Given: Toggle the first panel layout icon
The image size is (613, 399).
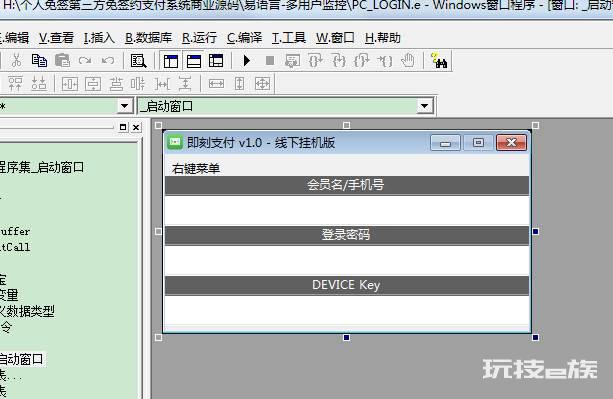Looking at the screenshot, I should click(171, 61).
